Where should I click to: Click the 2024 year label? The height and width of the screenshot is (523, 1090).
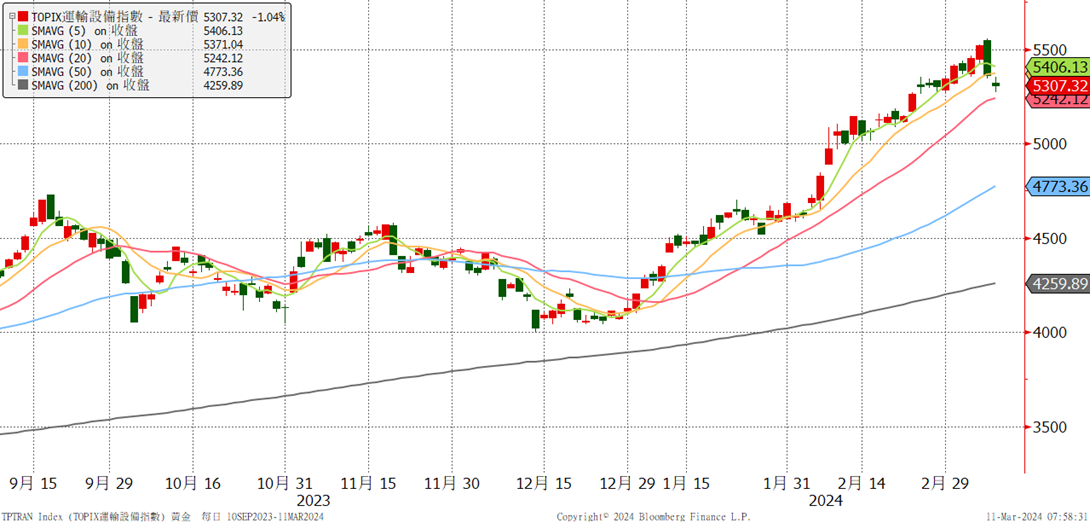824,501
